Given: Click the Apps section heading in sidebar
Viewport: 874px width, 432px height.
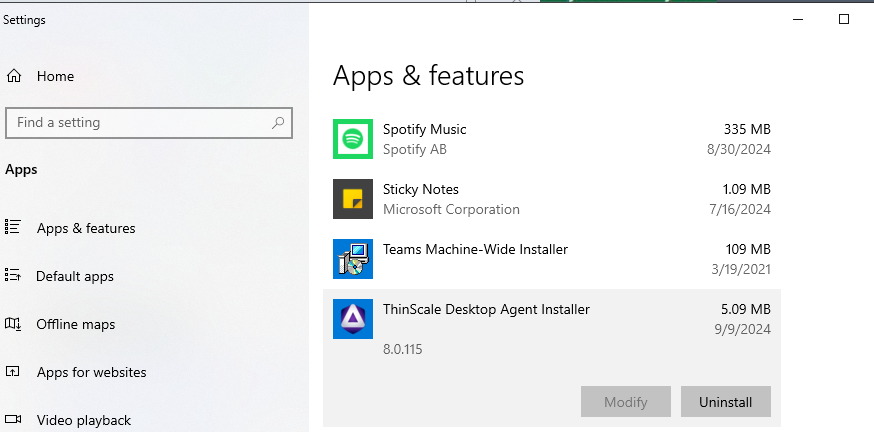Looking at the screenshot, I should 21,170.
